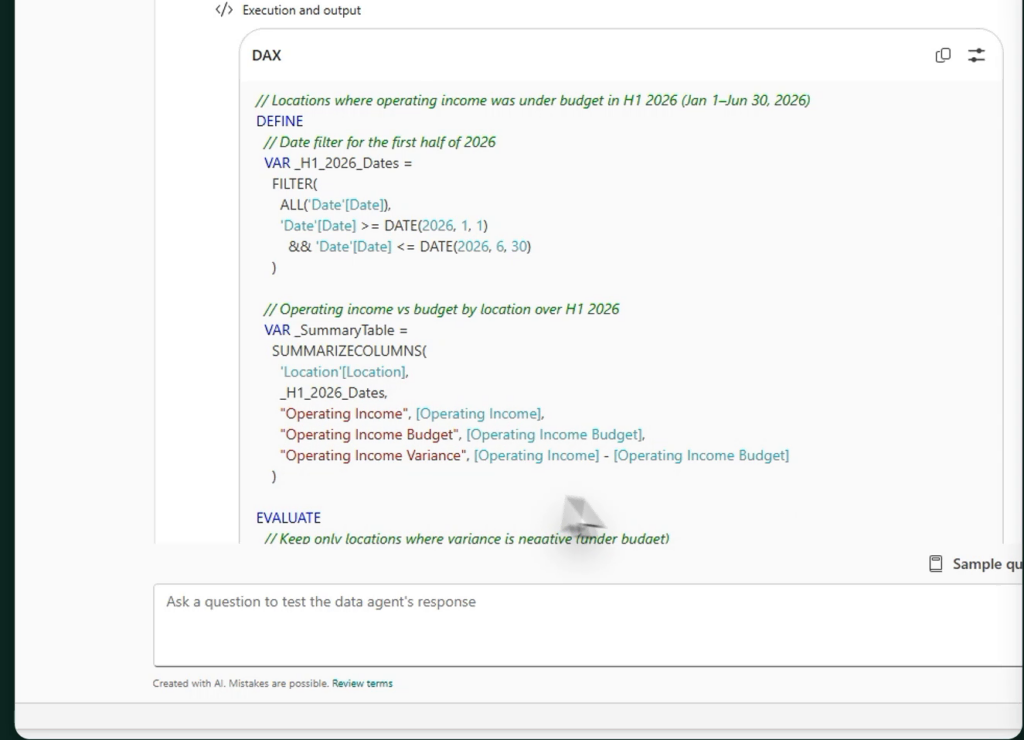Screen dimensions: 1024x740
Task: Copy the DAX code to clipboard
Action: [x=942, y=56]
